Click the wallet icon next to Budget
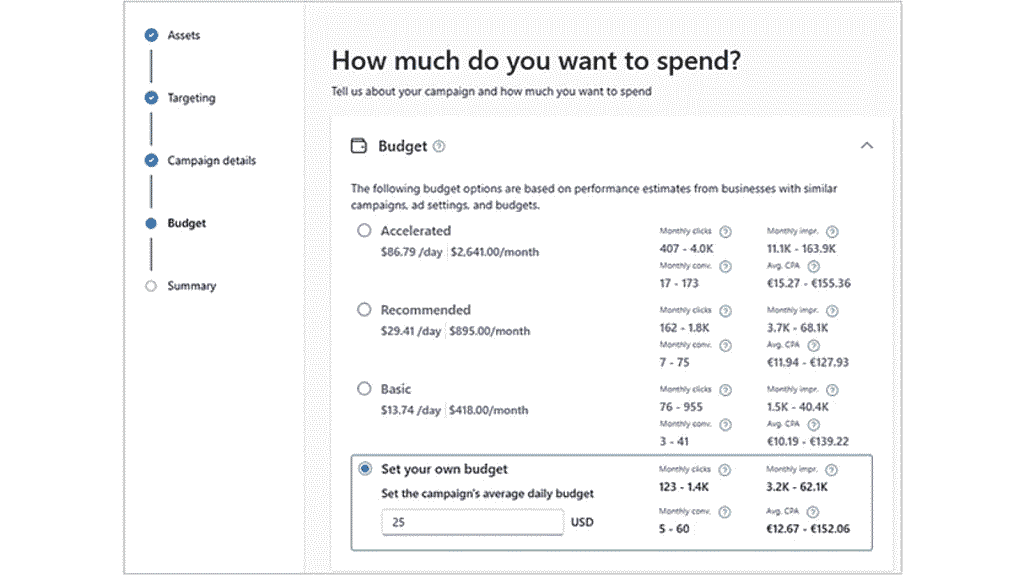This screenshot has width=1024, height=576. (359, 145)
